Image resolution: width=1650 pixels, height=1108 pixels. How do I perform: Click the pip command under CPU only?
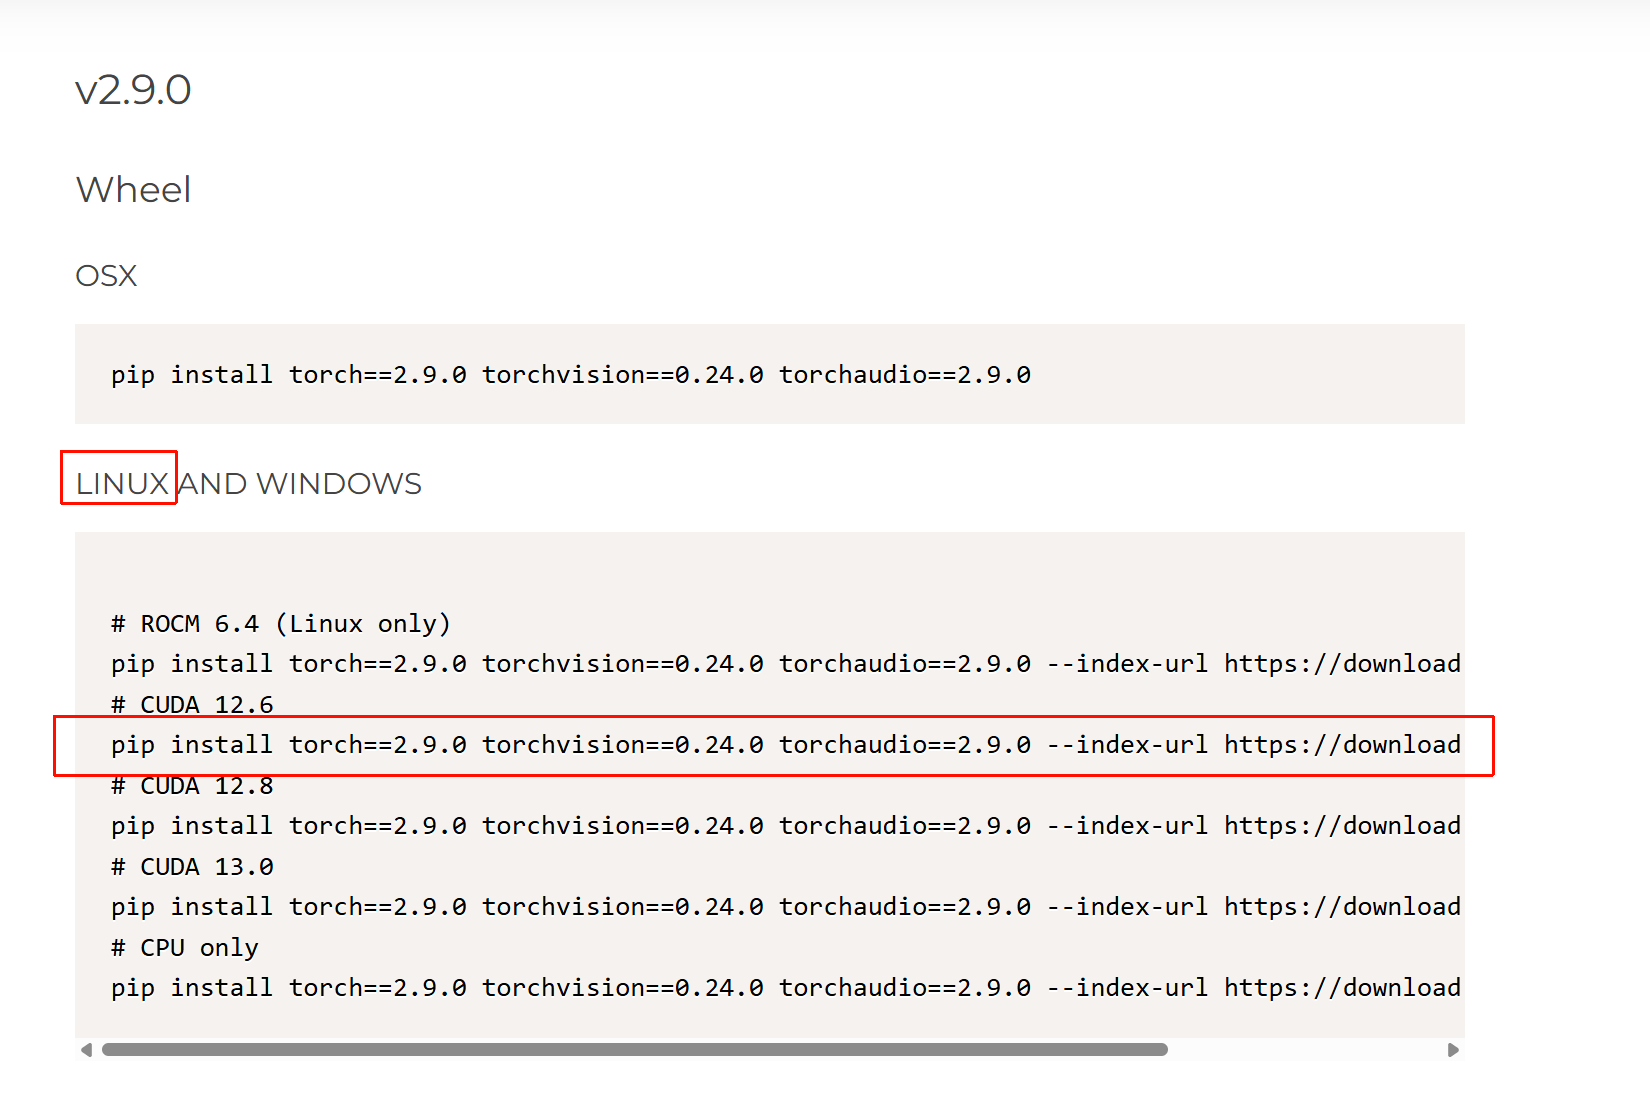point(786,988)
